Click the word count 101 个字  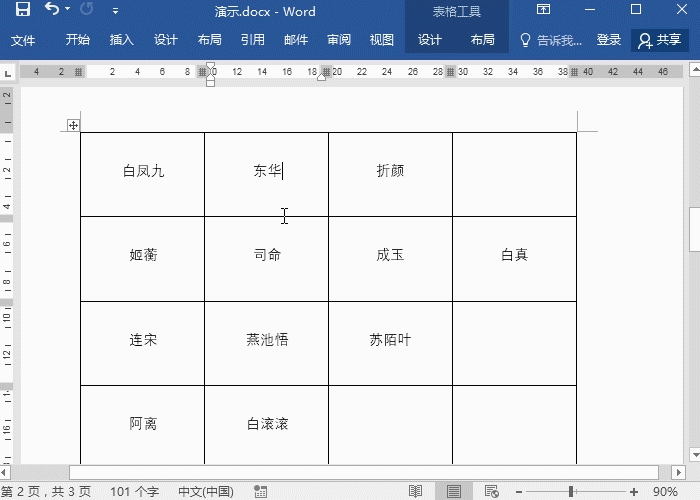(x=134, y=492)
